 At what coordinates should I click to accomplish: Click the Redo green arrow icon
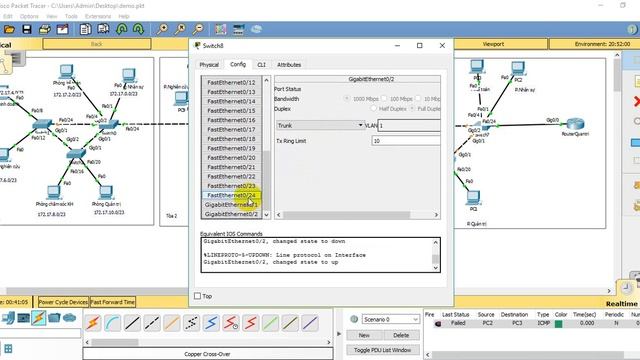139,29
